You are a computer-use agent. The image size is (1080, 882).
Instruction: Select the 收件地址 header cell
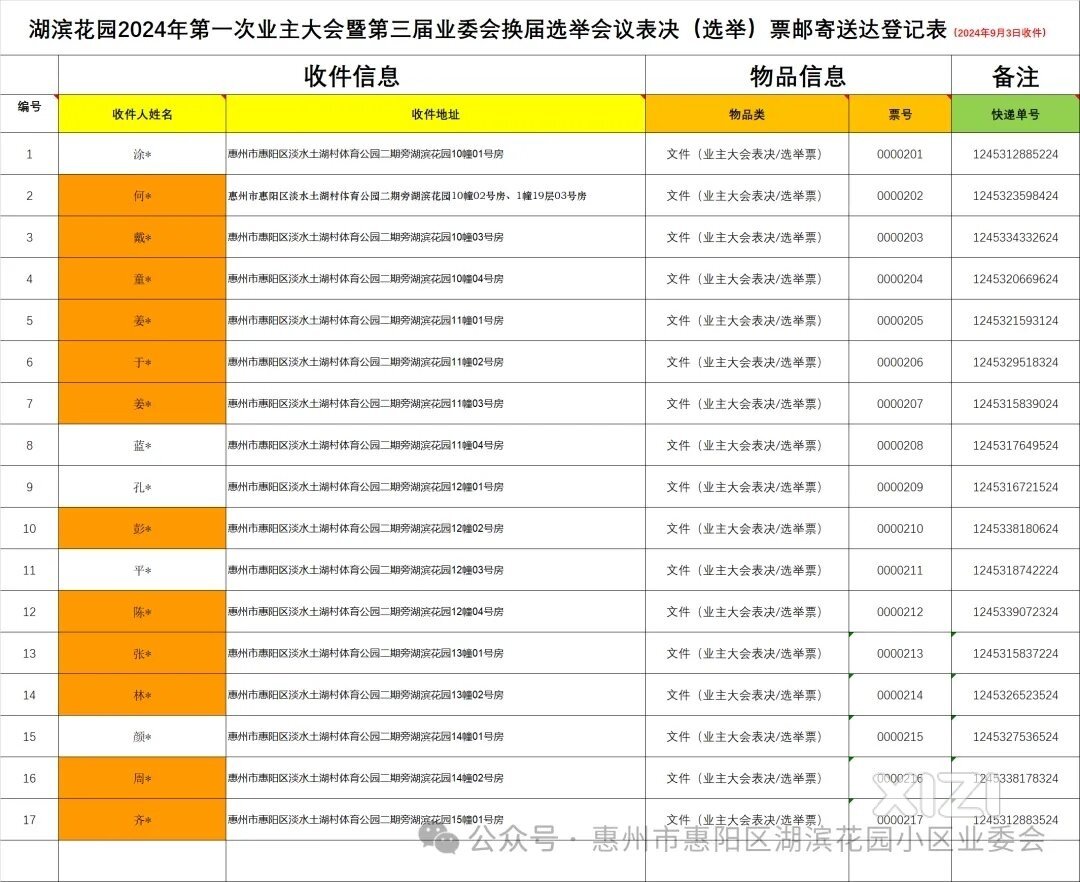[435, 114]
